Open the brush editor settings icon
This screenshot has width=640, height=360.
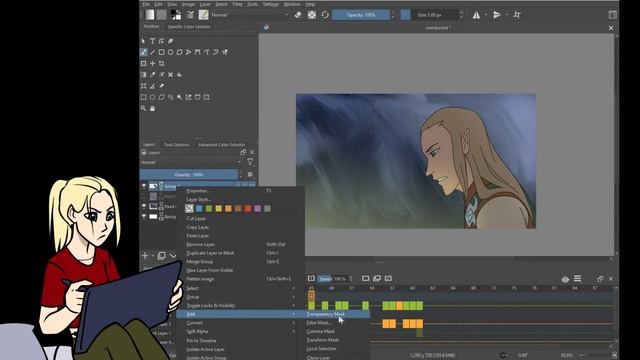click(x=190, y=15)
